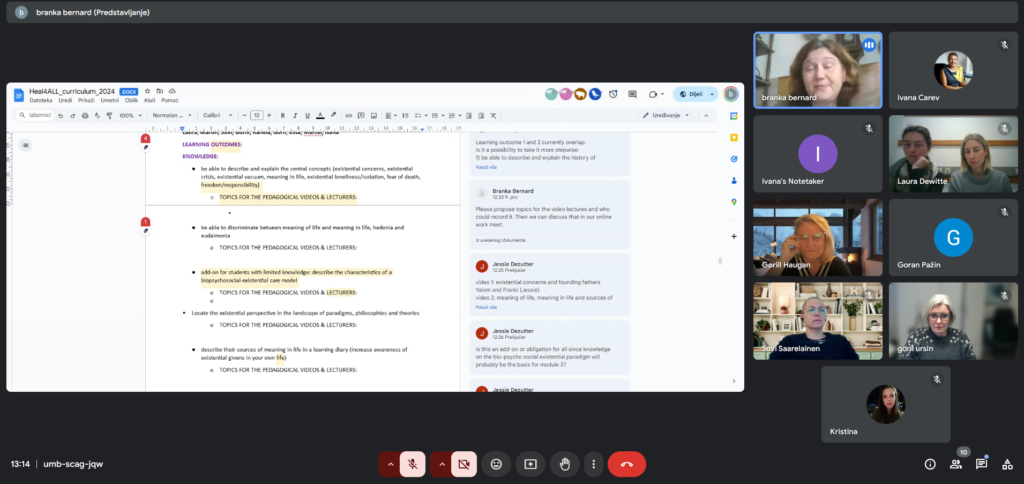Expand video settings chevron beside camera
Viewport: 1024px width, 484px height.
point(441,464)
